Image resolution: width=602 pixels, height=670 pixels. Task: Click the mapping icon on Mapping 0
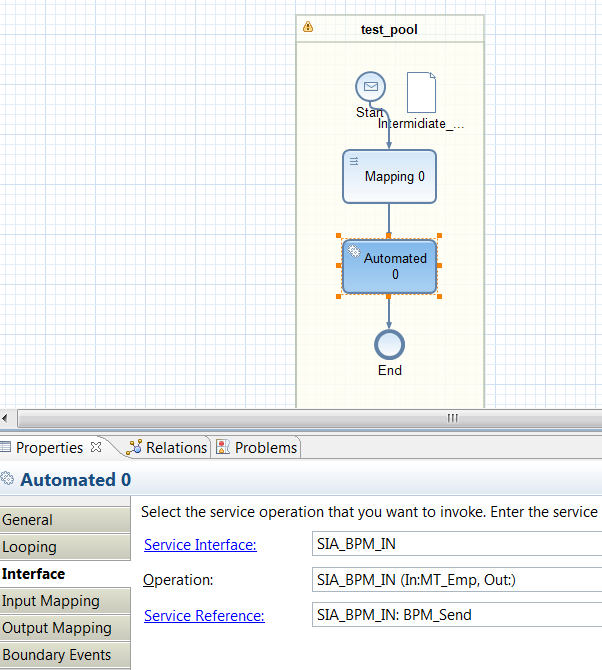[354, 161]
